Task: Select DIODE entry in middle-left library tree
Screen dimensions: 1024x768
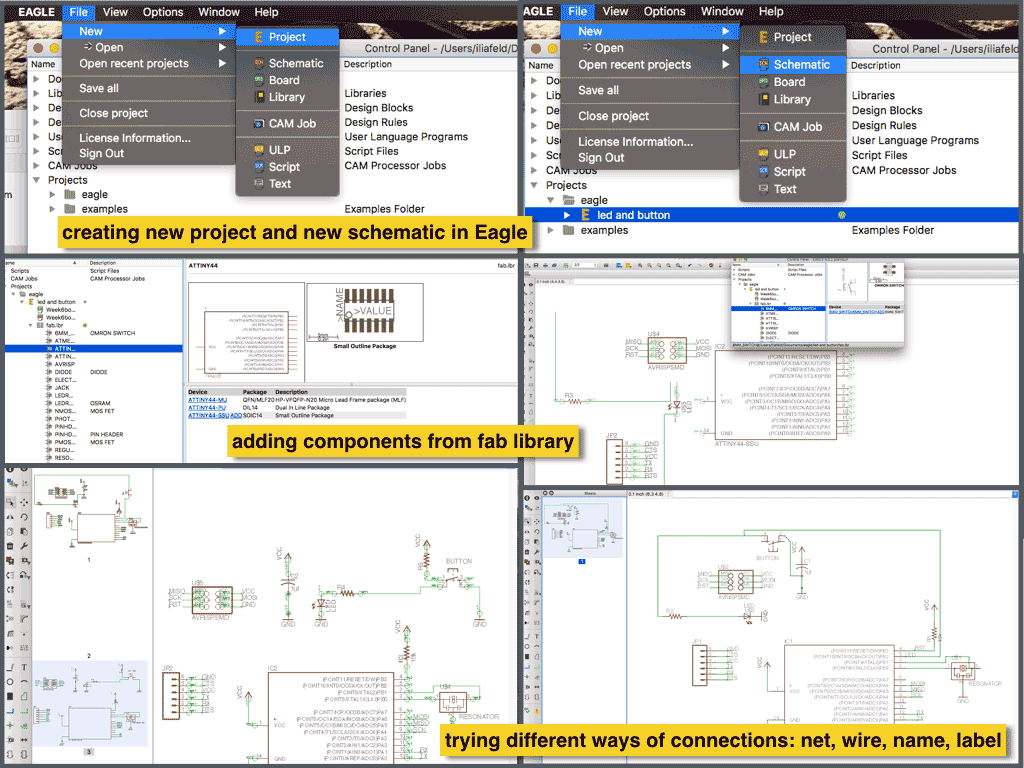Action: (x=63, y=372)
